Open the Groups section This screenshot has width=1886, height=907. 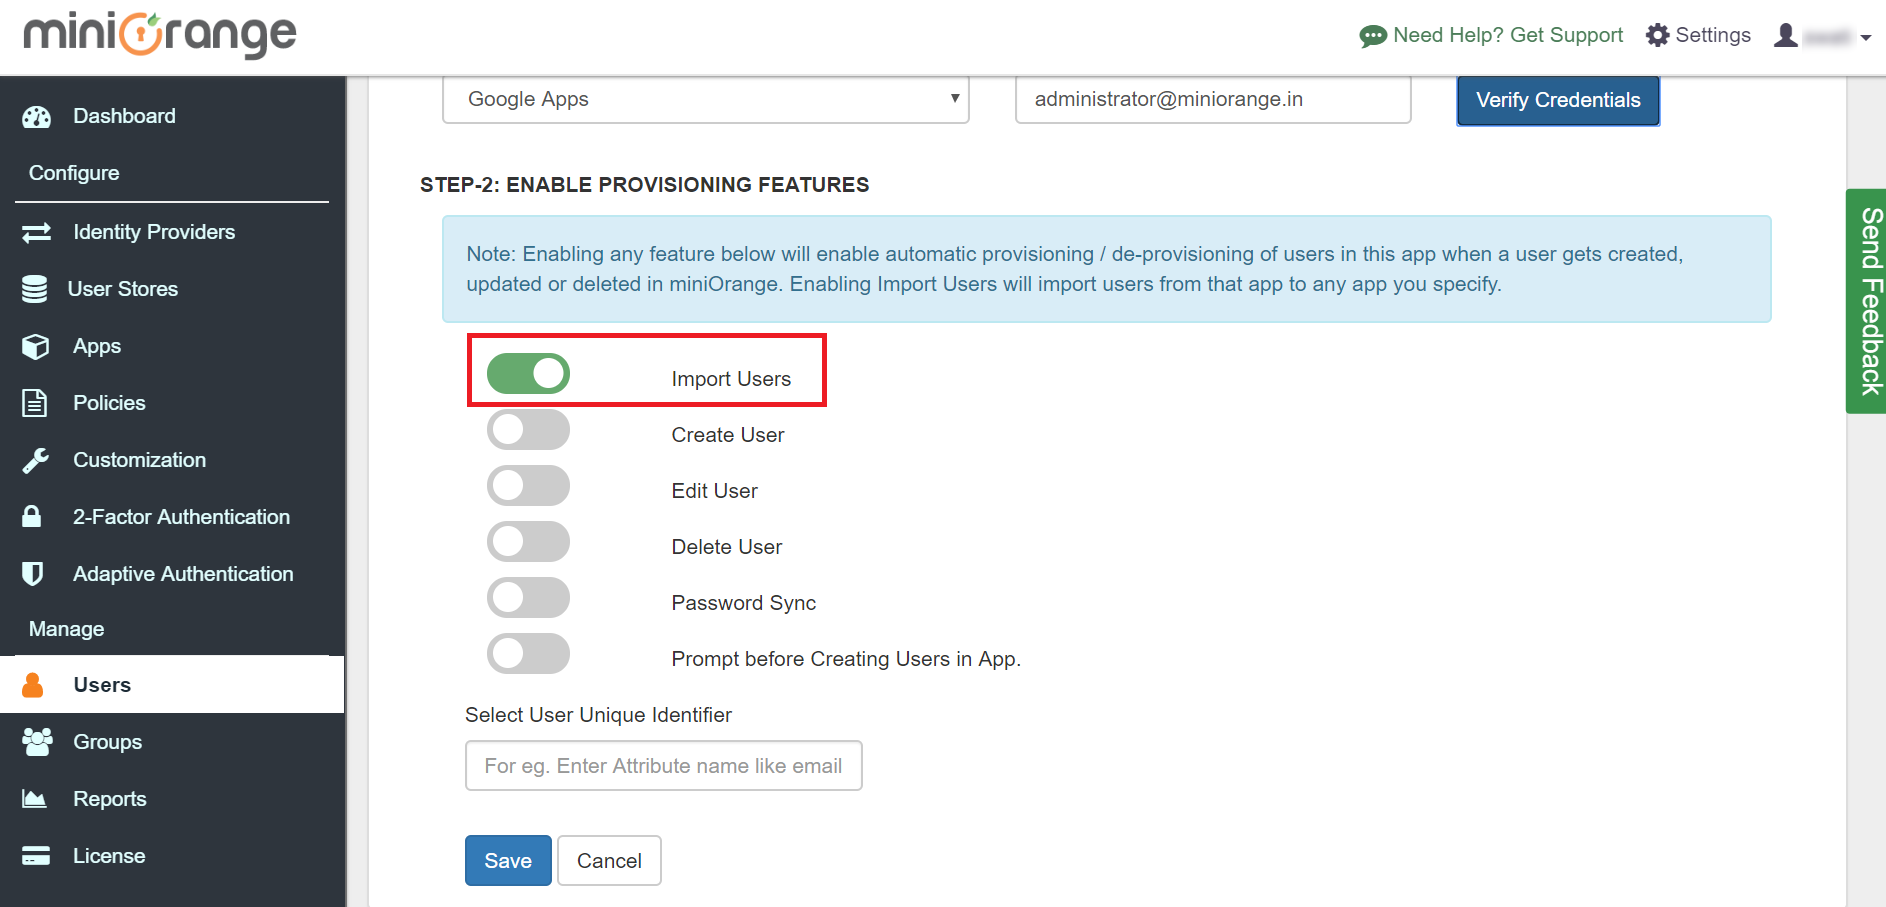(106, 741)
